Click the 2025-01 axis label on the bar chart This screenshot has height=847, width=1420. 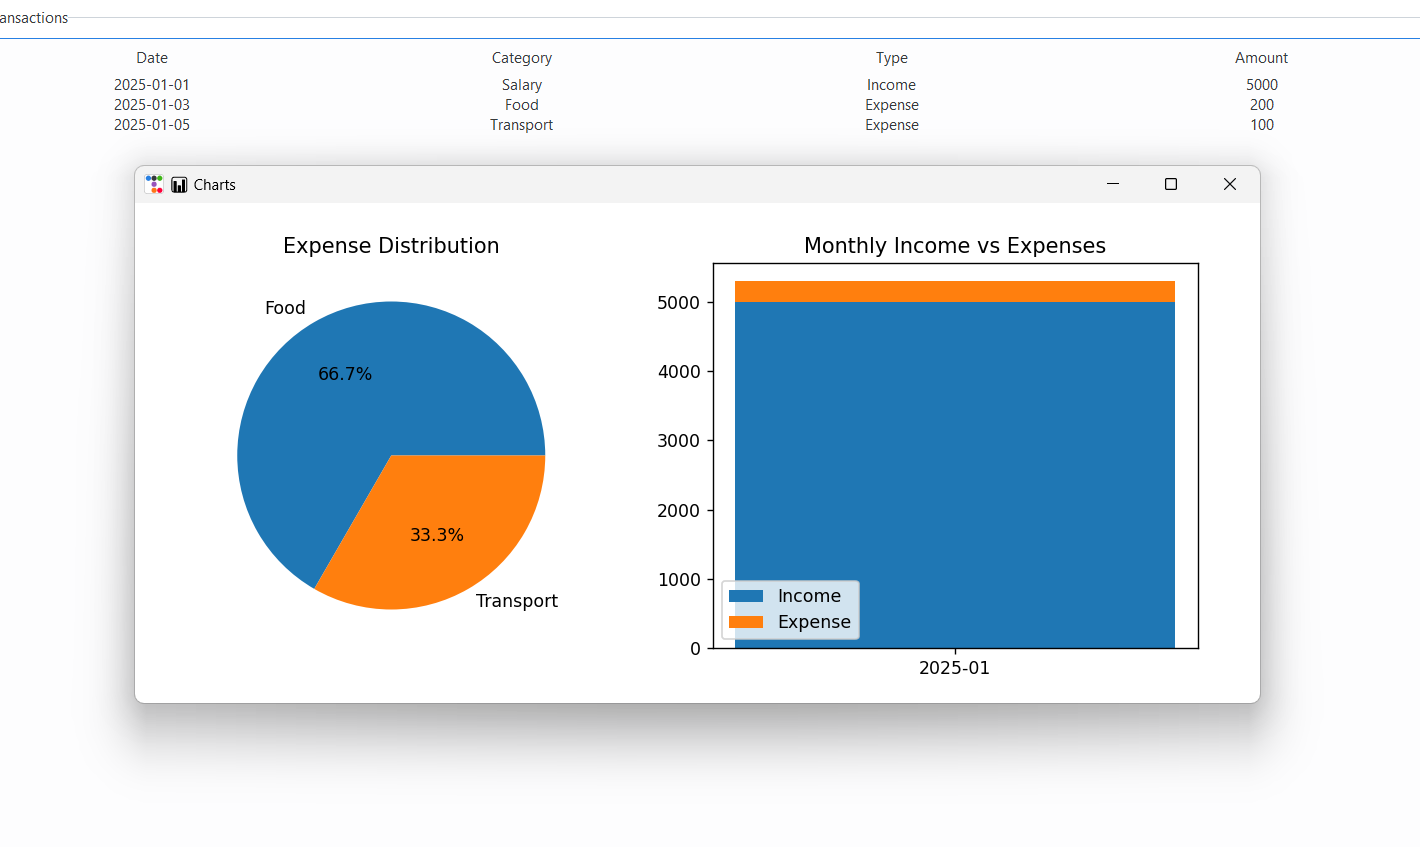pyautogui.click(x=954, y=667)
